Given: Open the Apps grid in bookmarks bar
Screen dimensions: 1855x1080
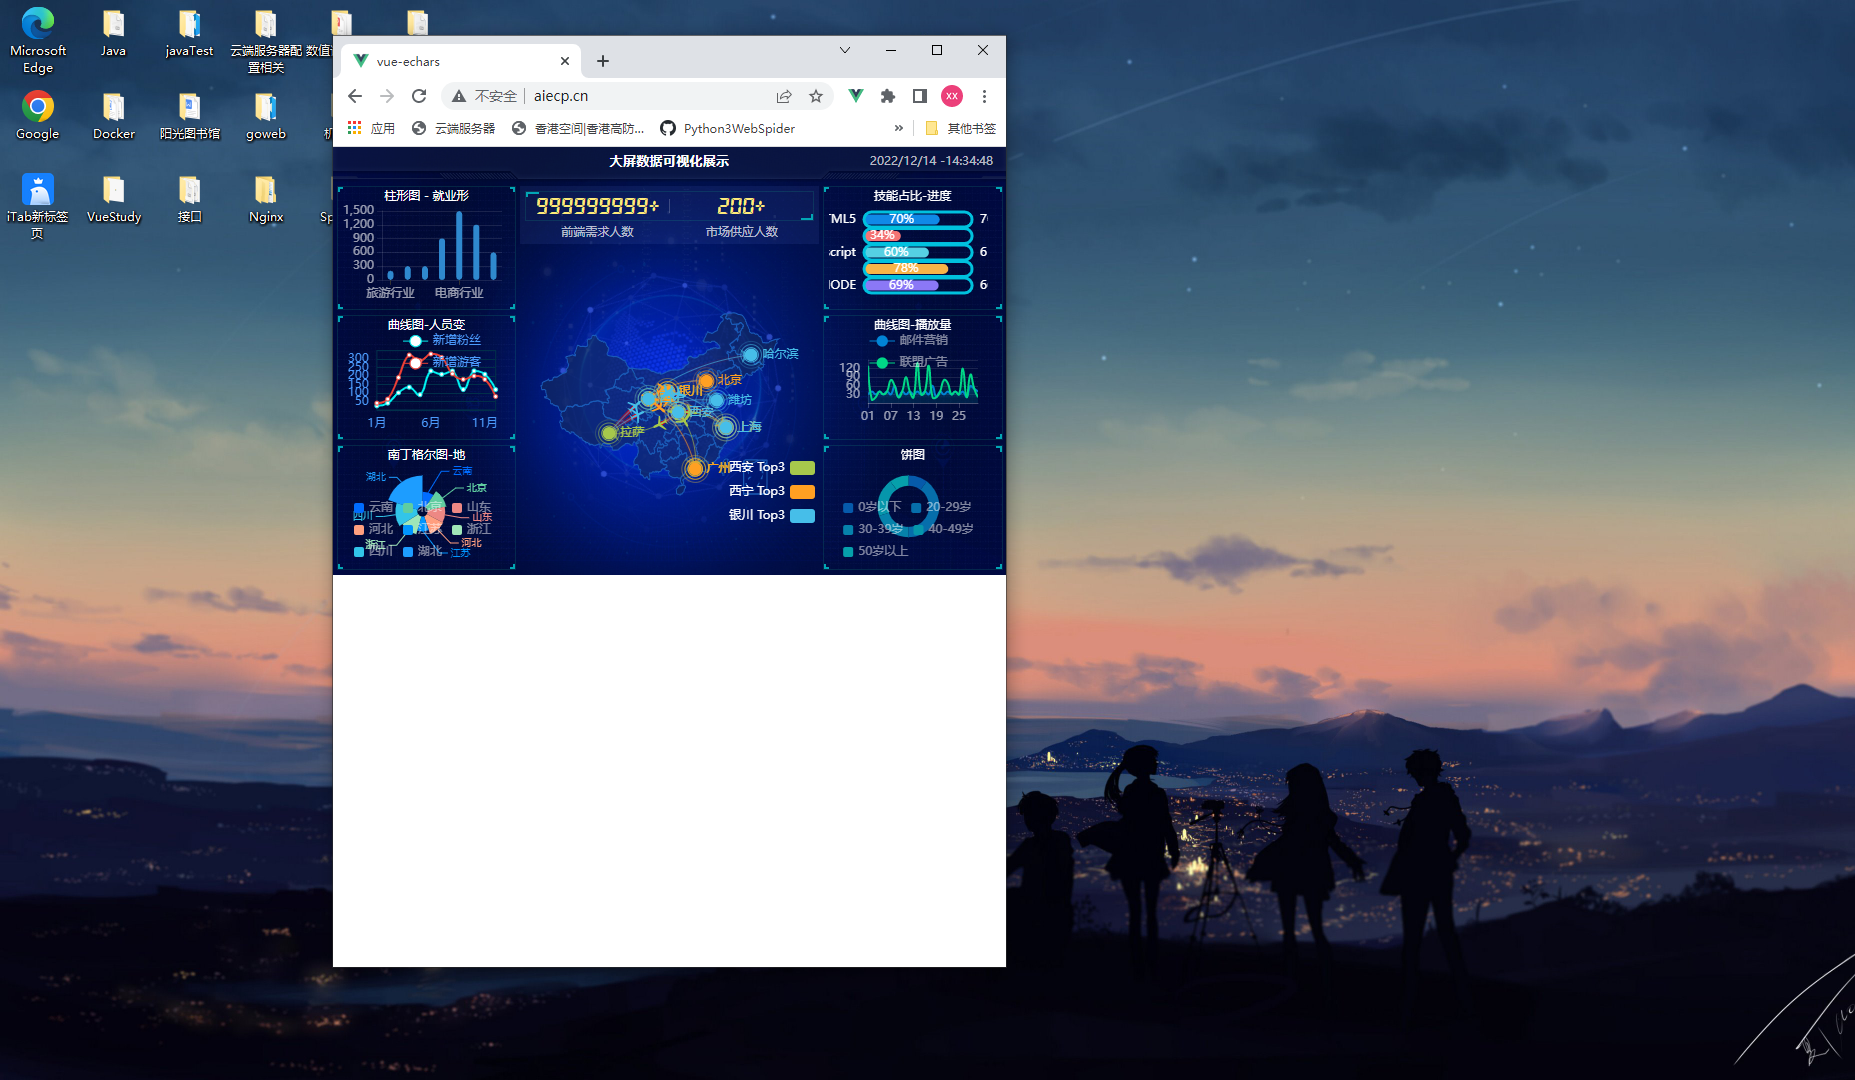Looking at the screenshot, I should [371, 128].
